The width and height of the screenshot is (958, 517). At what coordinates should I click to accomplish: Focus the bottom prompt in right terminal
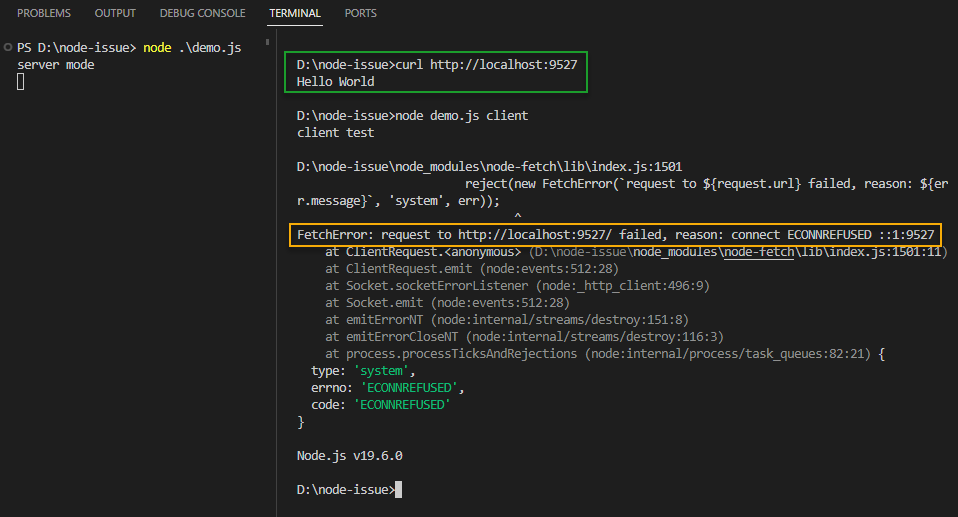point(398,489)
